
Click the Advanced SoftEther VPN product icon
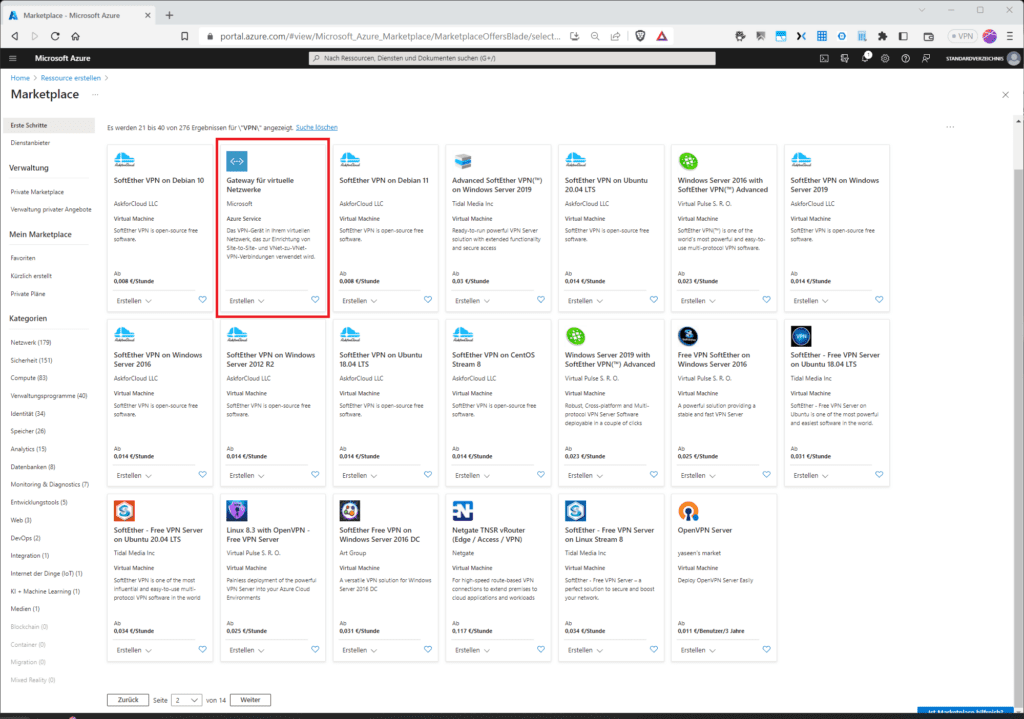coord(462,161)
